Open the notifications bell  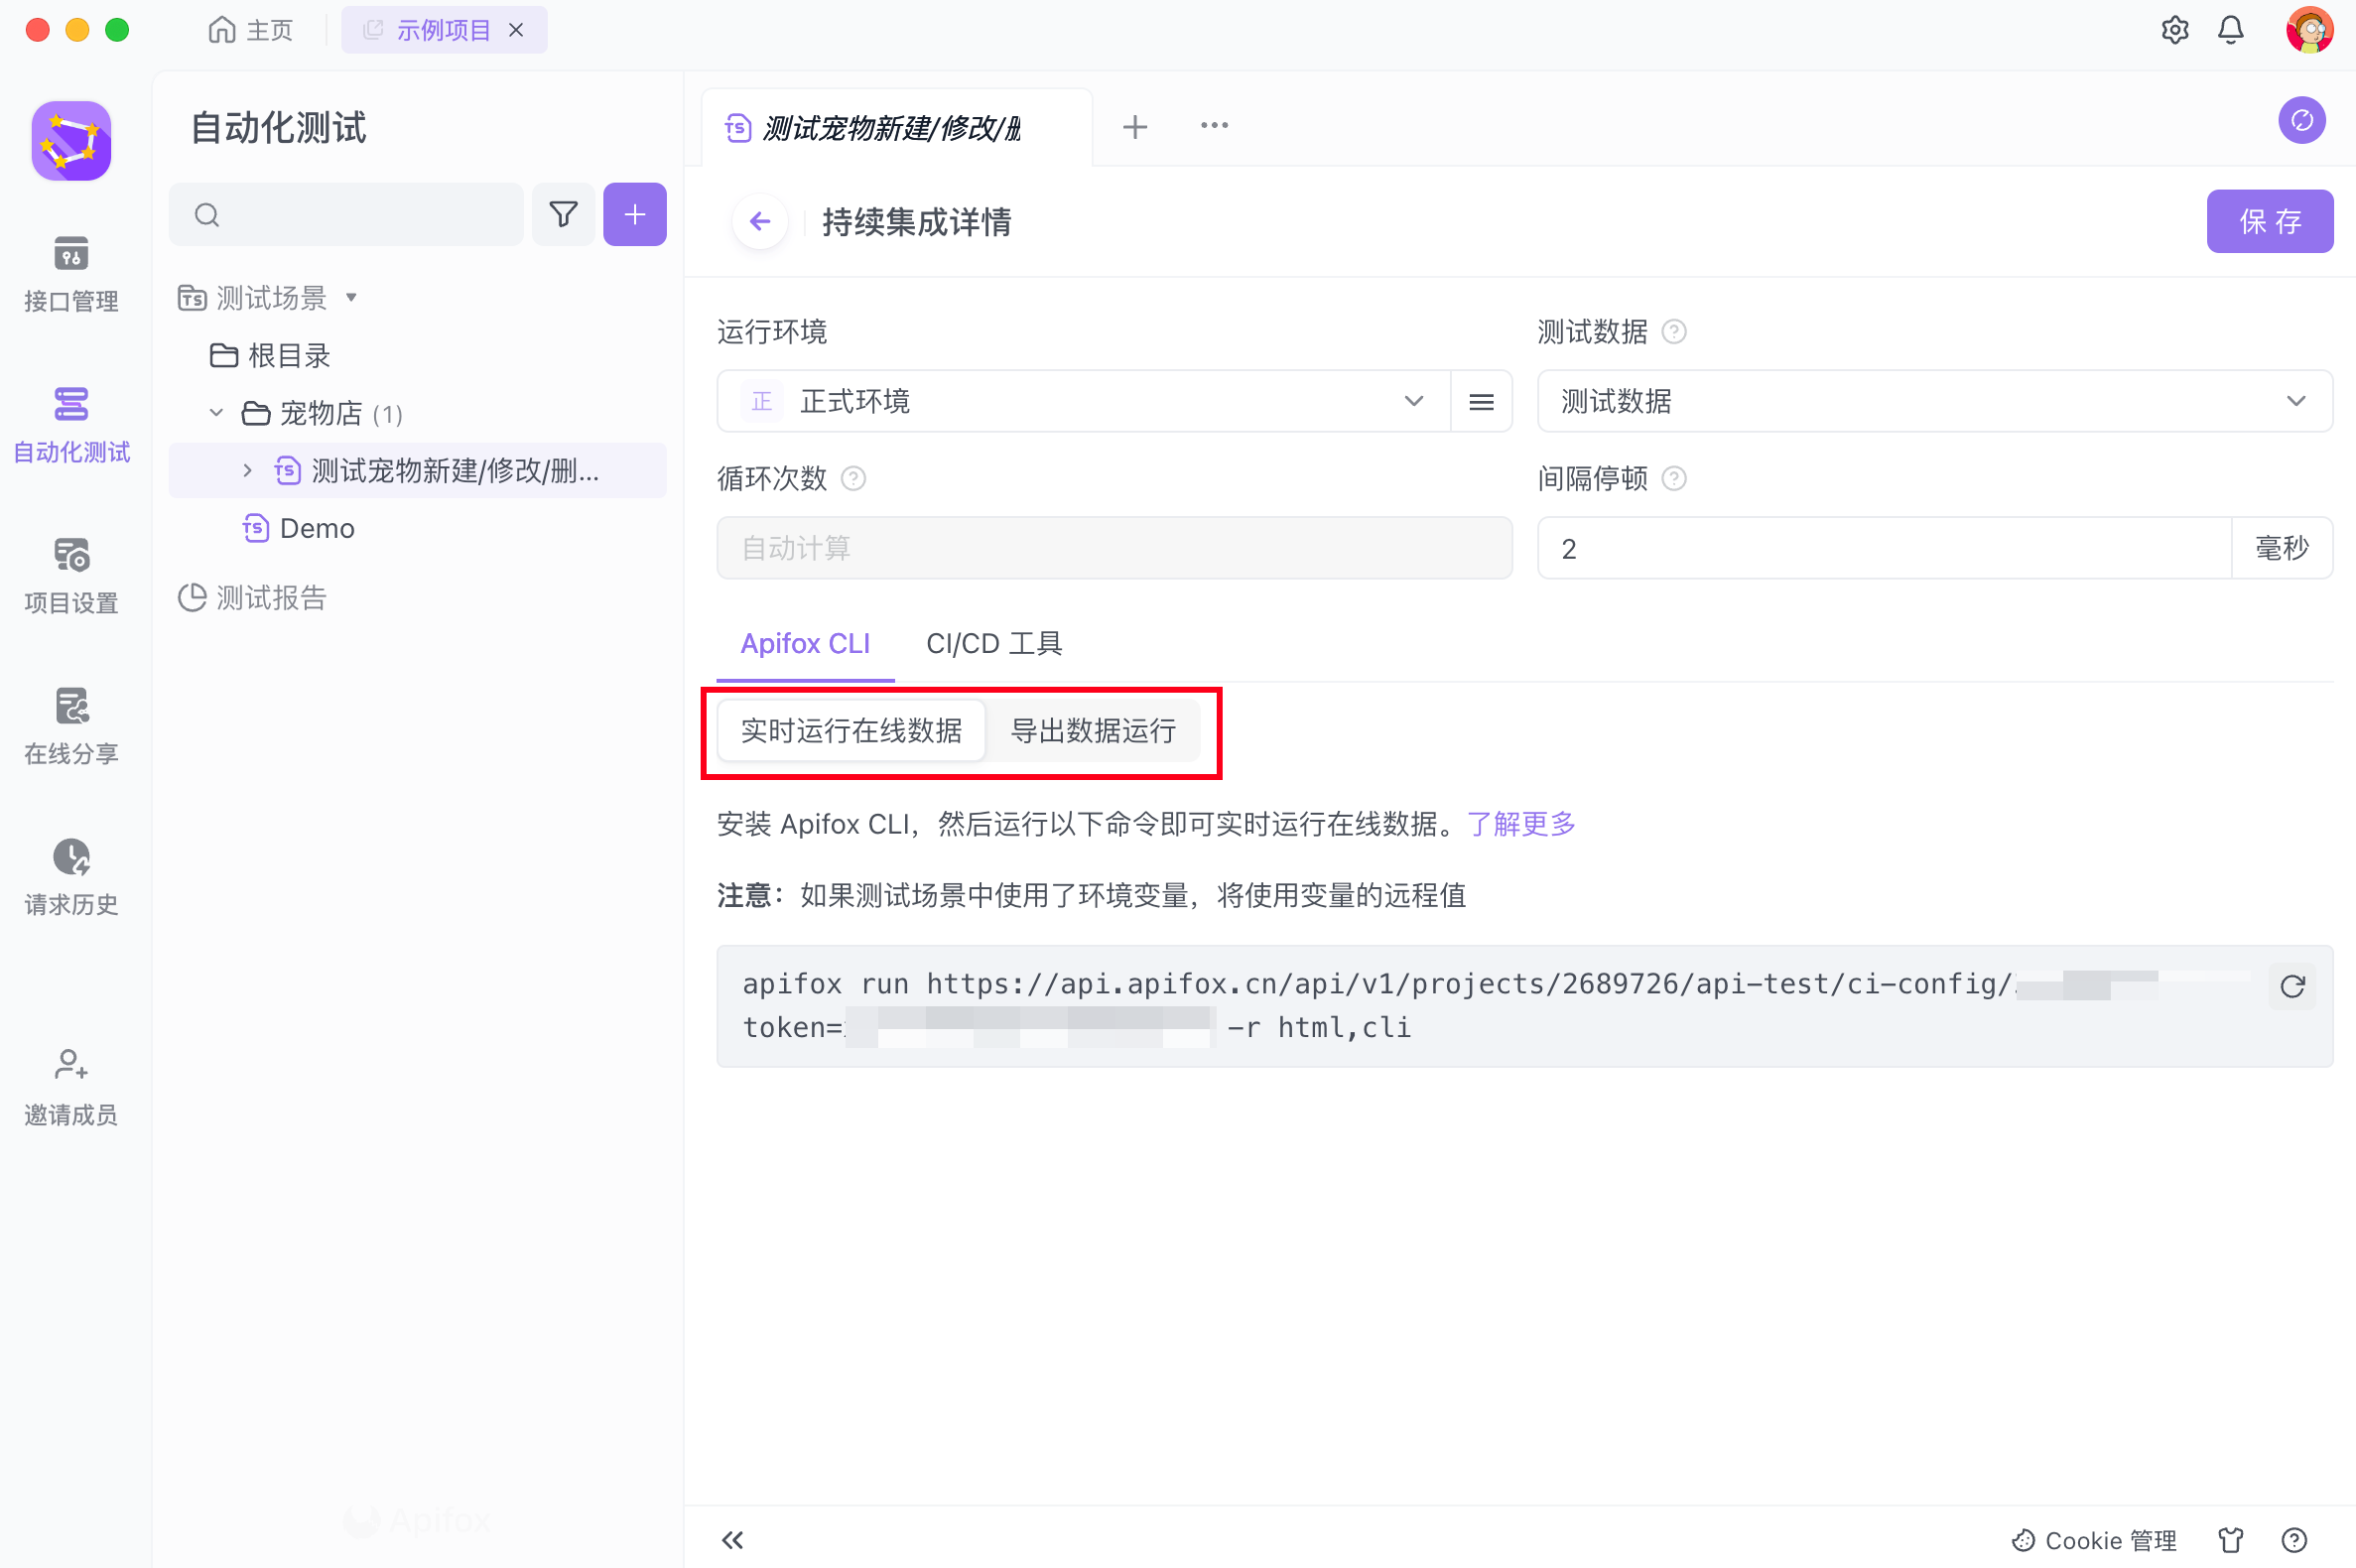click(x=2230, y=30)
